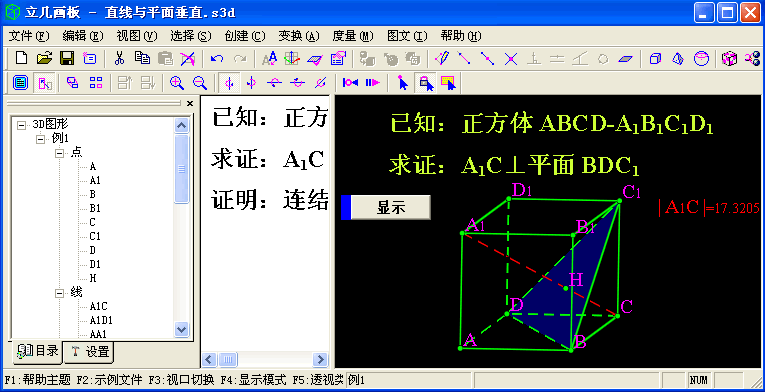Click the zoom out magnifier
Image resolution: width=765 pixels, height=392 pixels.
200,83
